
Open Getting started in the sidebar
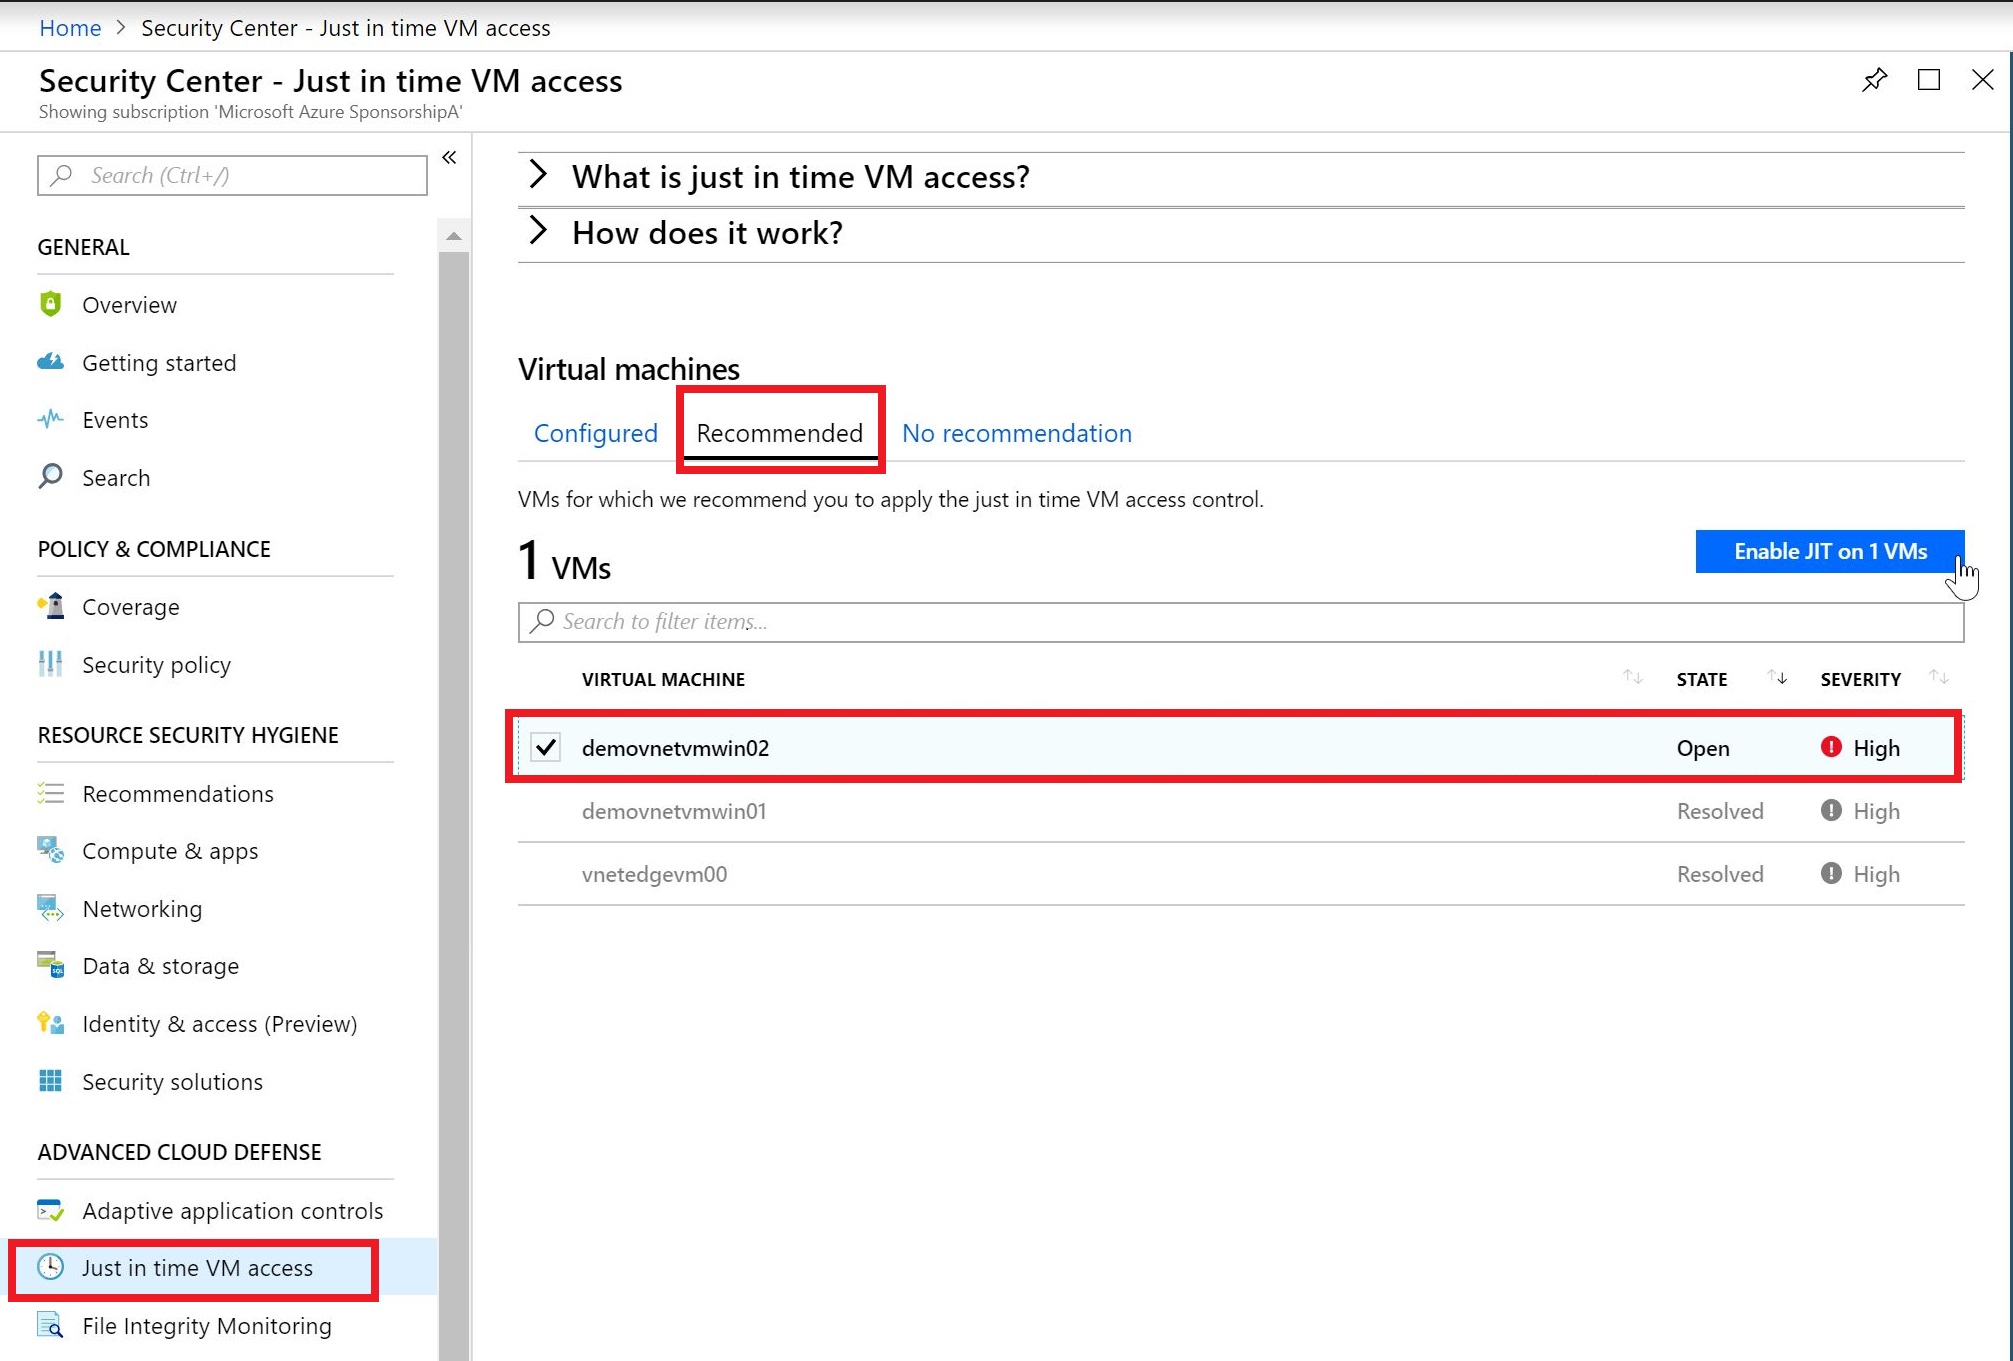pyautogui.click(x=159, y=362)
